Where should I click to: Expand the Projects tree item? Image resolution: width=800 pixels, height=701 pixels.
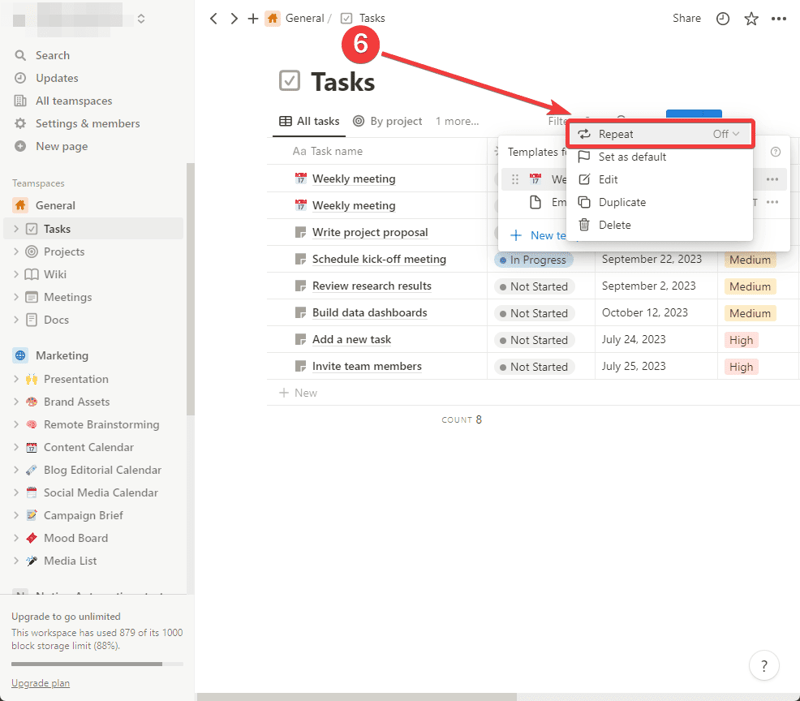pyautogui.click(x=16, y=252)
